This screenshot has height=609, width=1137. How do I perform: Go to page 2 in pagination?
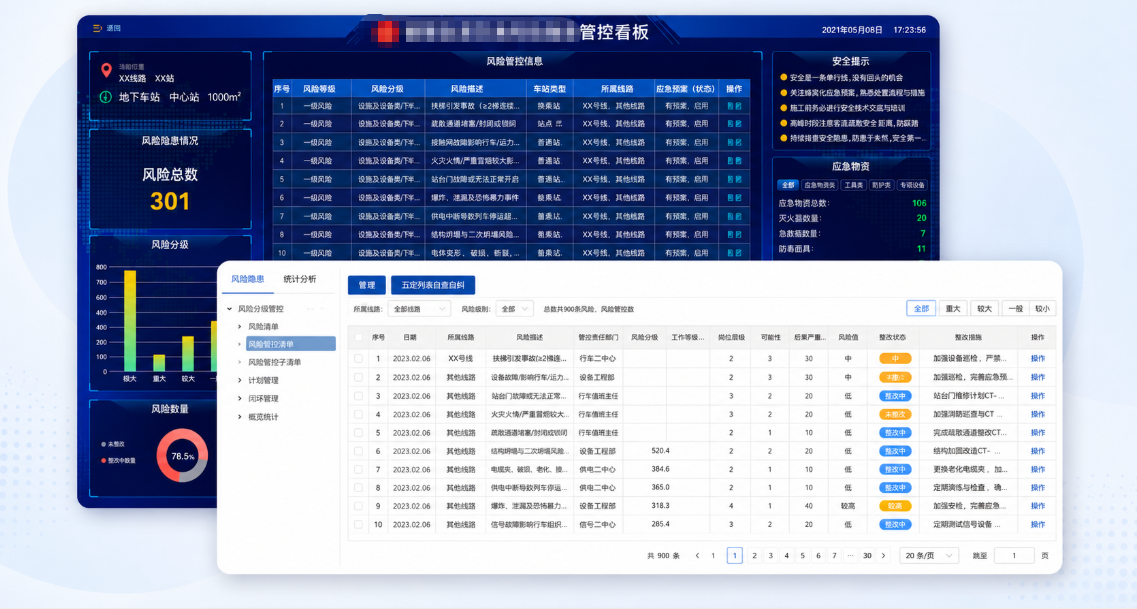tap(754, 556)
